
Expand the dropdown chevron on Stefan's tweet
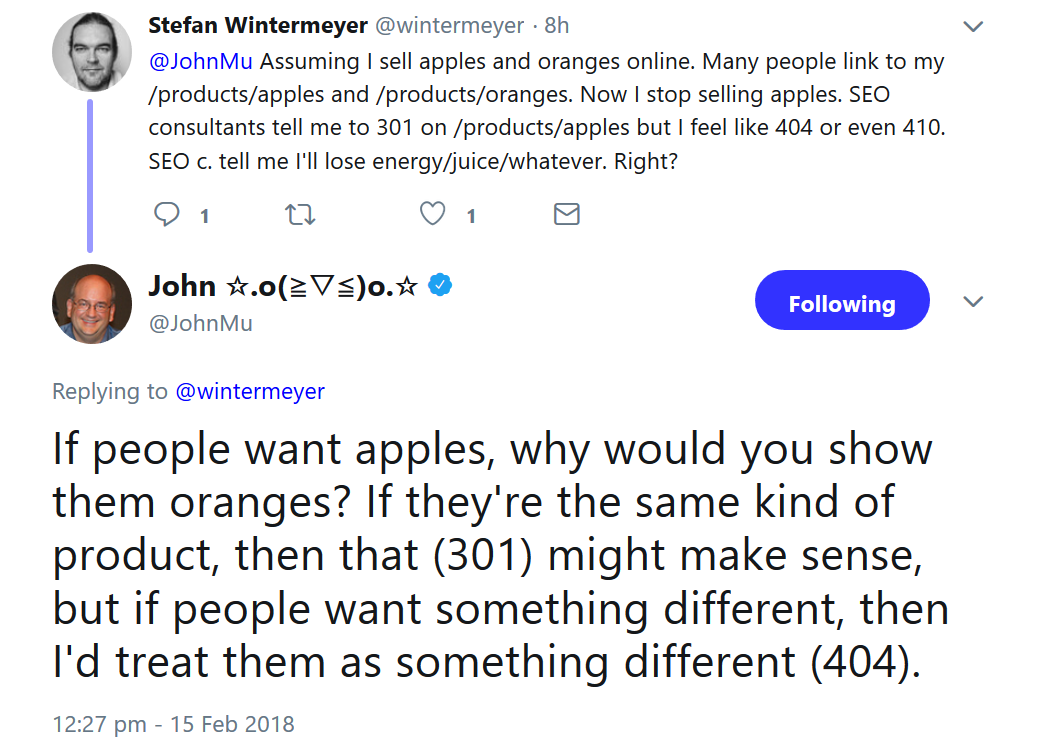point(971,25)
